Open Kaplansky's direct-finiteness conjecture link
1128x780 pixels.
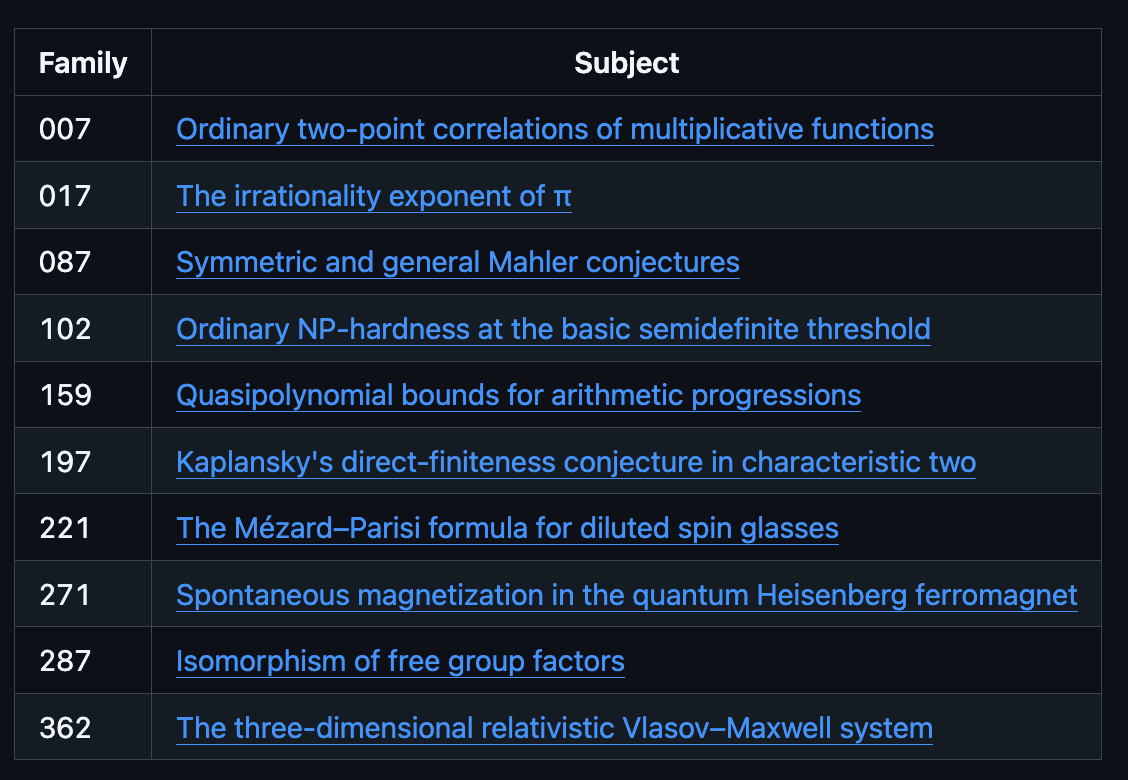[576, 462]
